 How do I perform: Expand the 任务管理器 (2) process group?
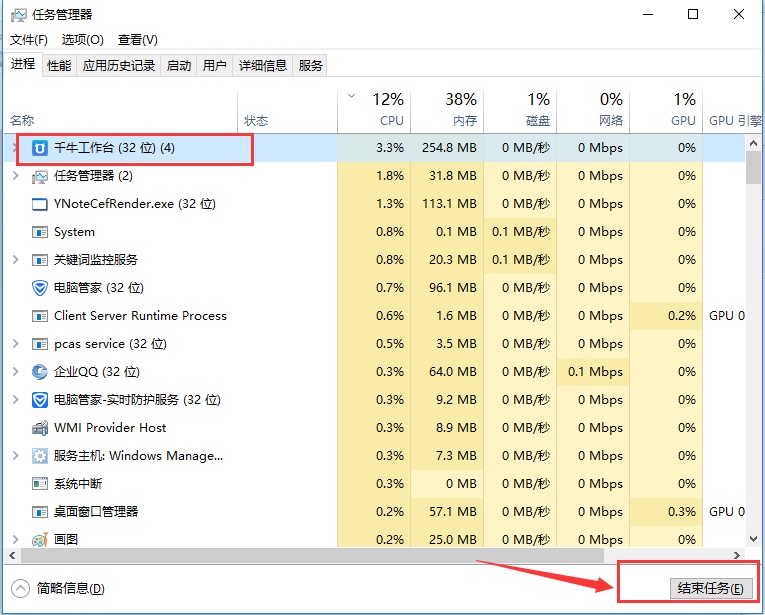tap(15, 176)
